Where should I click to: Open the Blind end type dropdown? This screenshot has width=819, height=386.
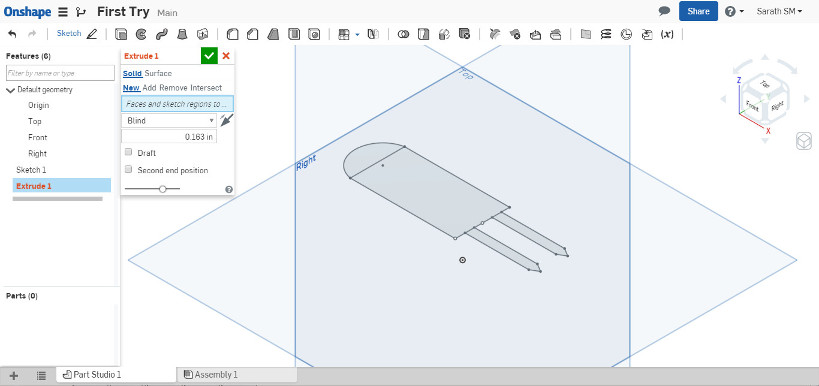tap(169, 121)
